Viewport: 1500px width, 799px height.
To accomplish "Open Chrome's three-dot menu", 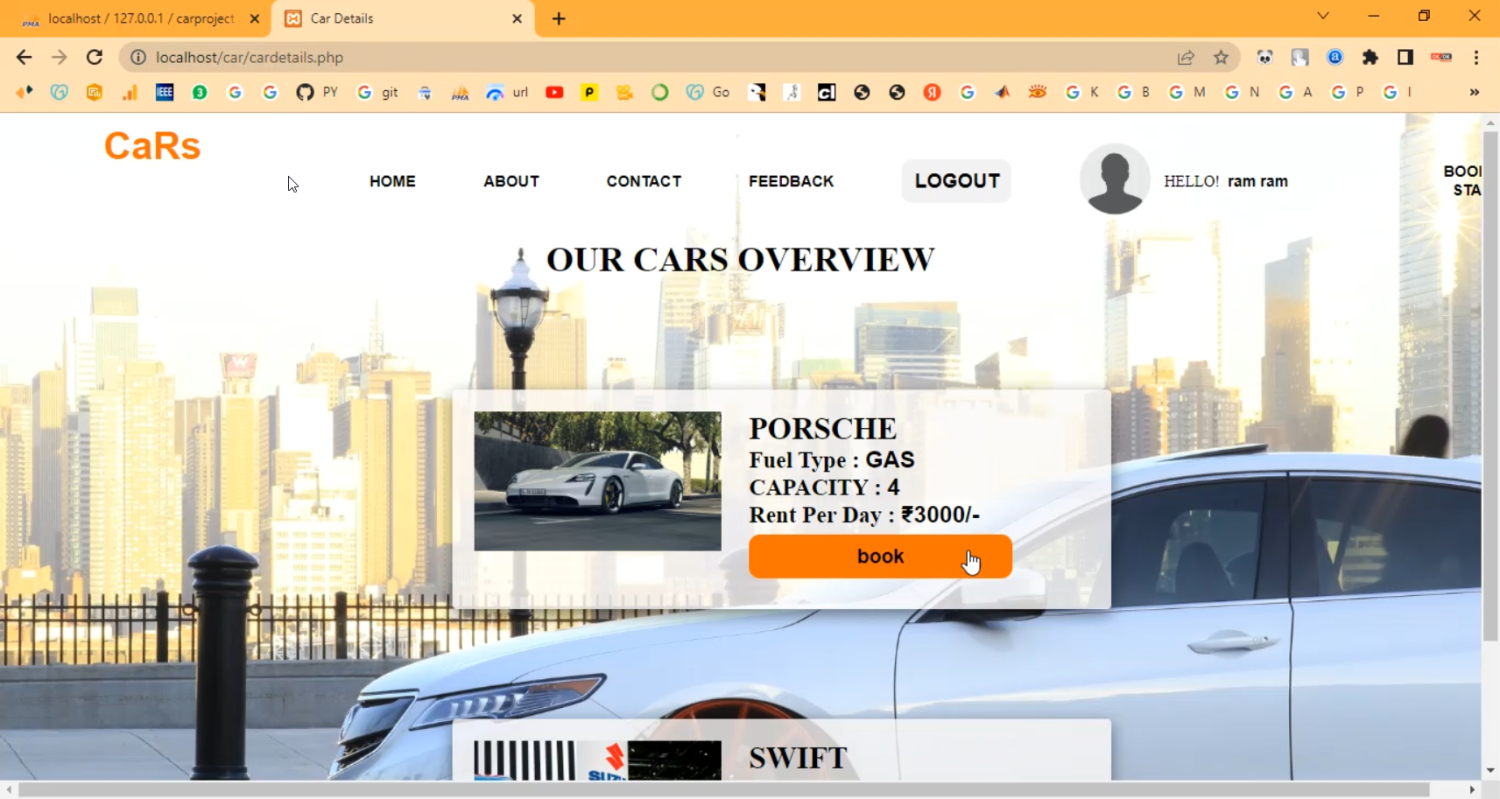I will [1476, 57].
